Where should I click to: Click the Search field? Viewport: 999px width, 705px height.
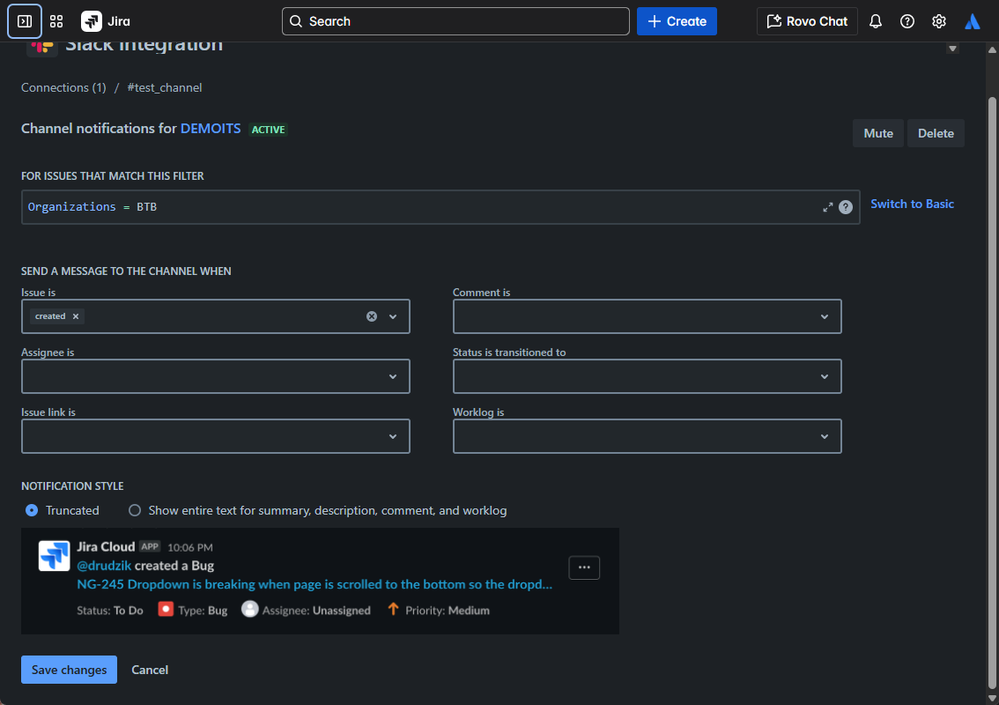tap(456, 21)
